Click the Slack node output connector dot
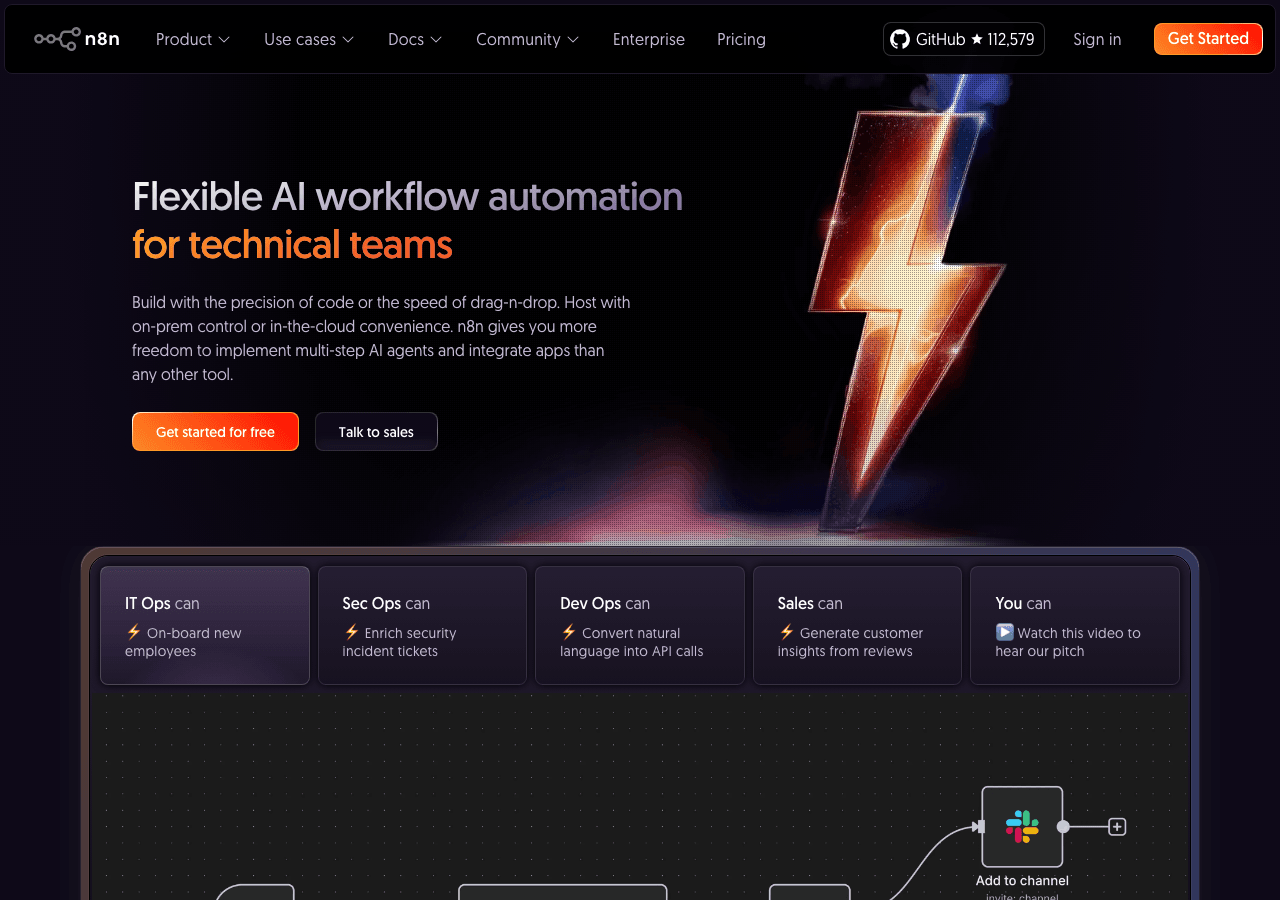The width and height of the screenshot is (1280, 900). 1063,827
